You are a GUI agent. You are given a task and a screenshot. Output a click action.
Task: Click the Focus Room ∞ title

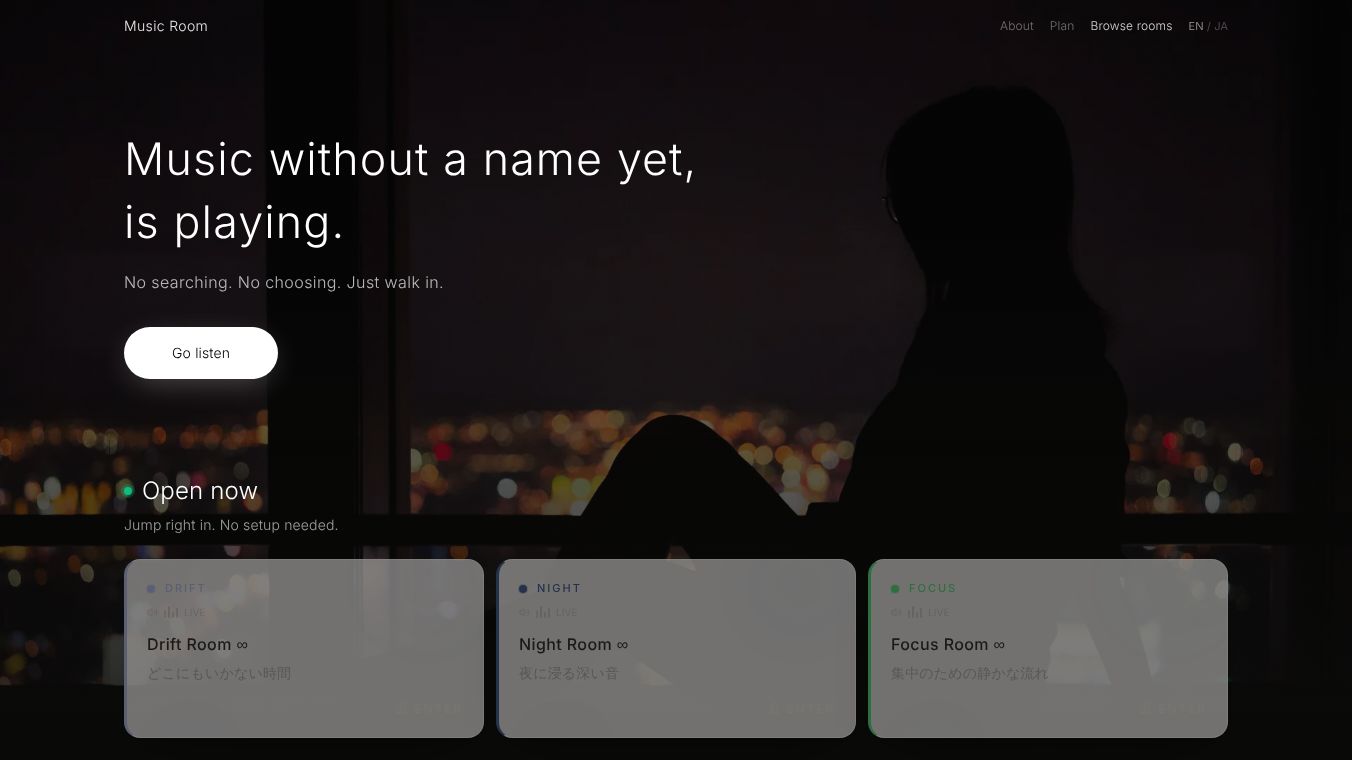(948, 645)
